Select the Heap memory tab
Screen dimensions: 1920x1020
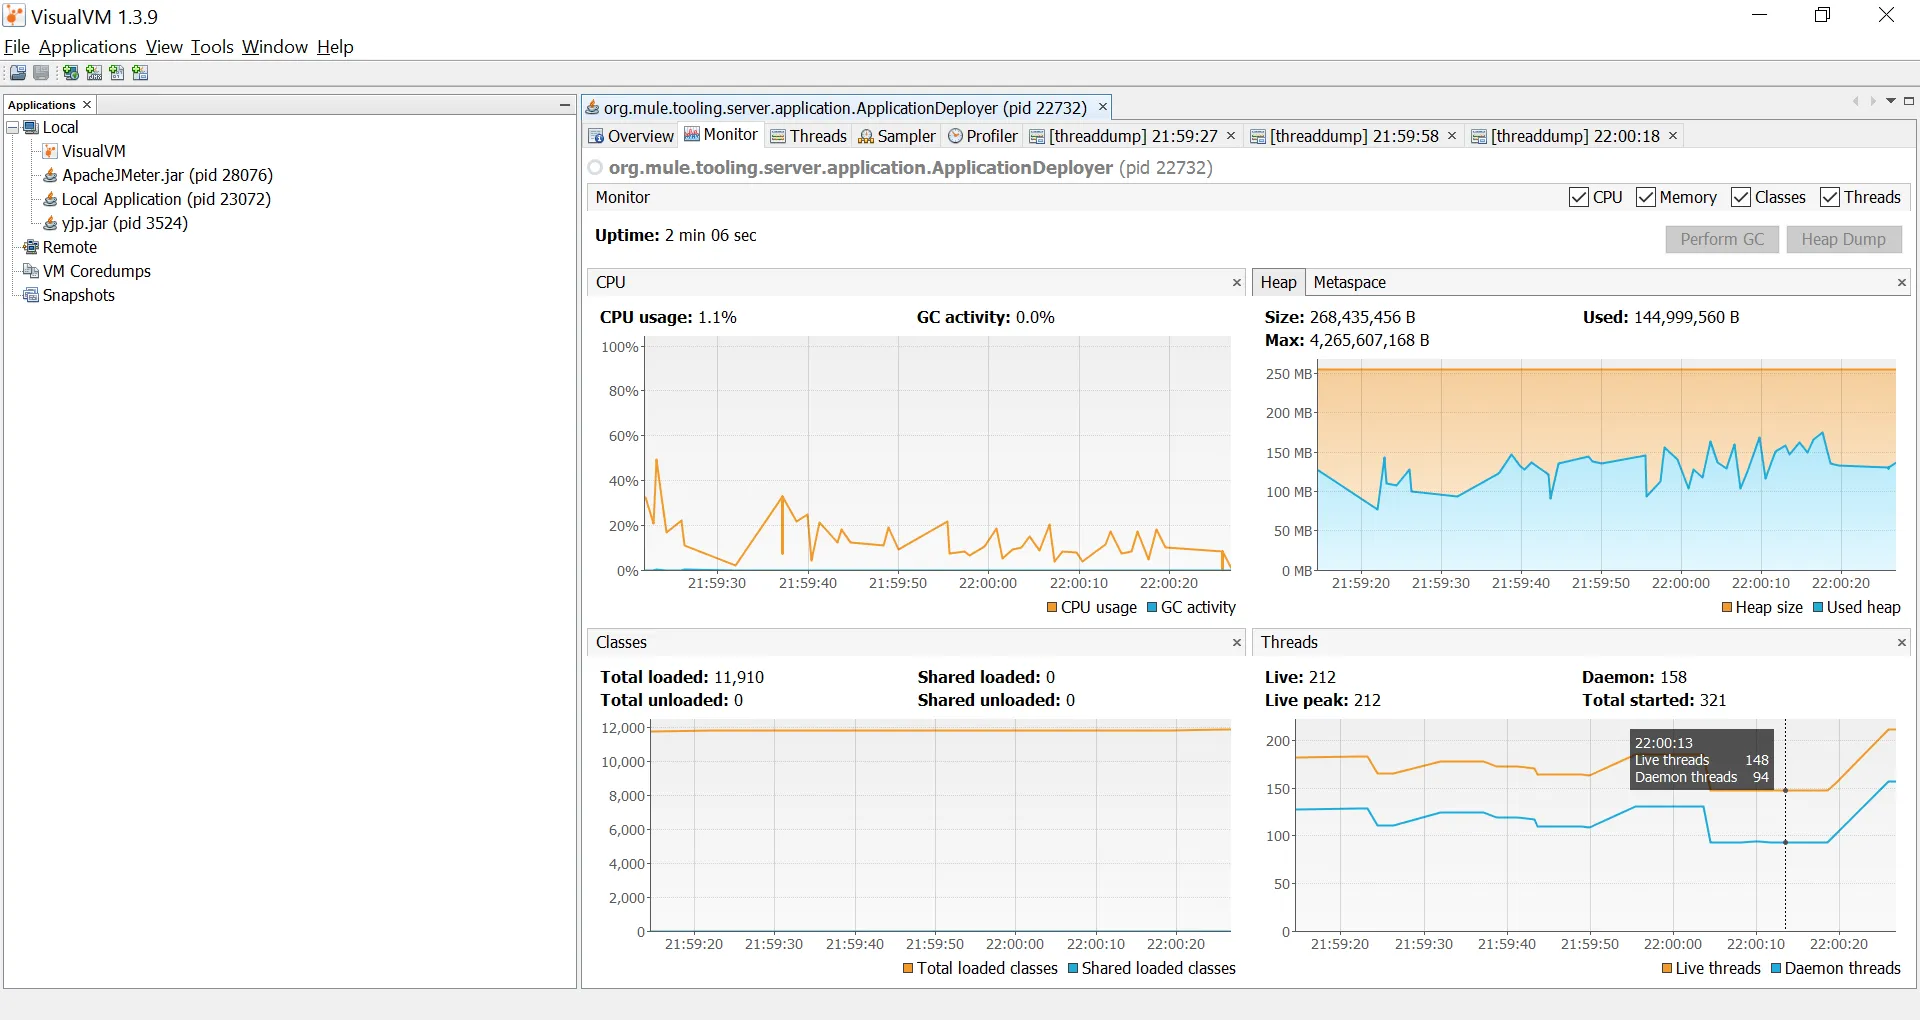1279,283
